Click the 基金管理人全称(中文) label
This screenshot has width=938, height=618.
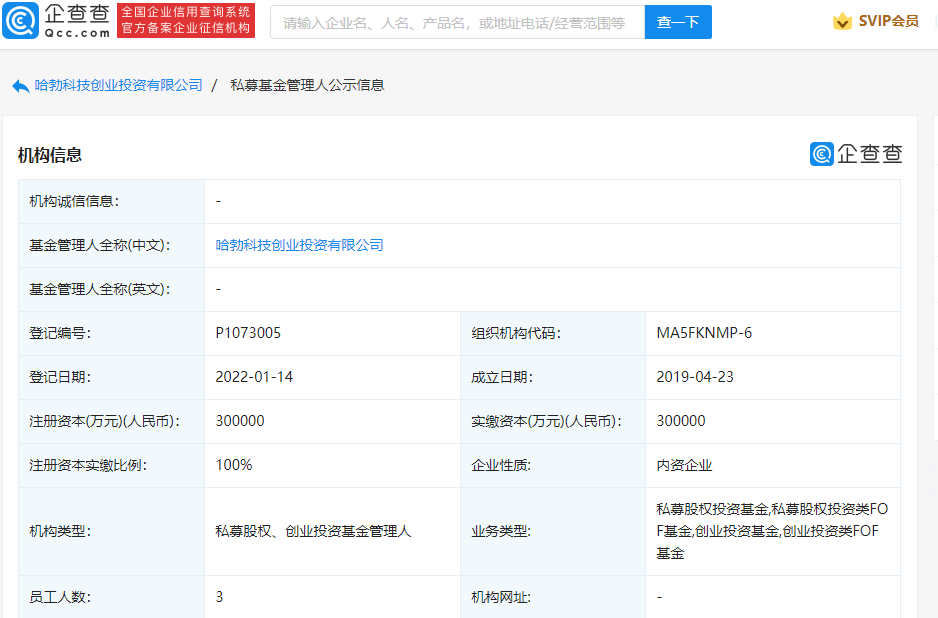(x=100, y=245)
